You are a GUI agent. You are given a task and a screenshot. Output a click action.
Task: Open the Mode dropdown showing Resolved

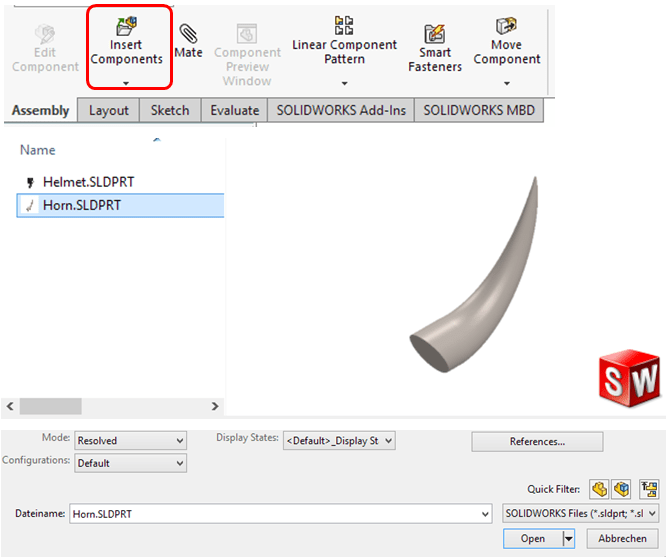pyautogui.click(x=130, y=440)
